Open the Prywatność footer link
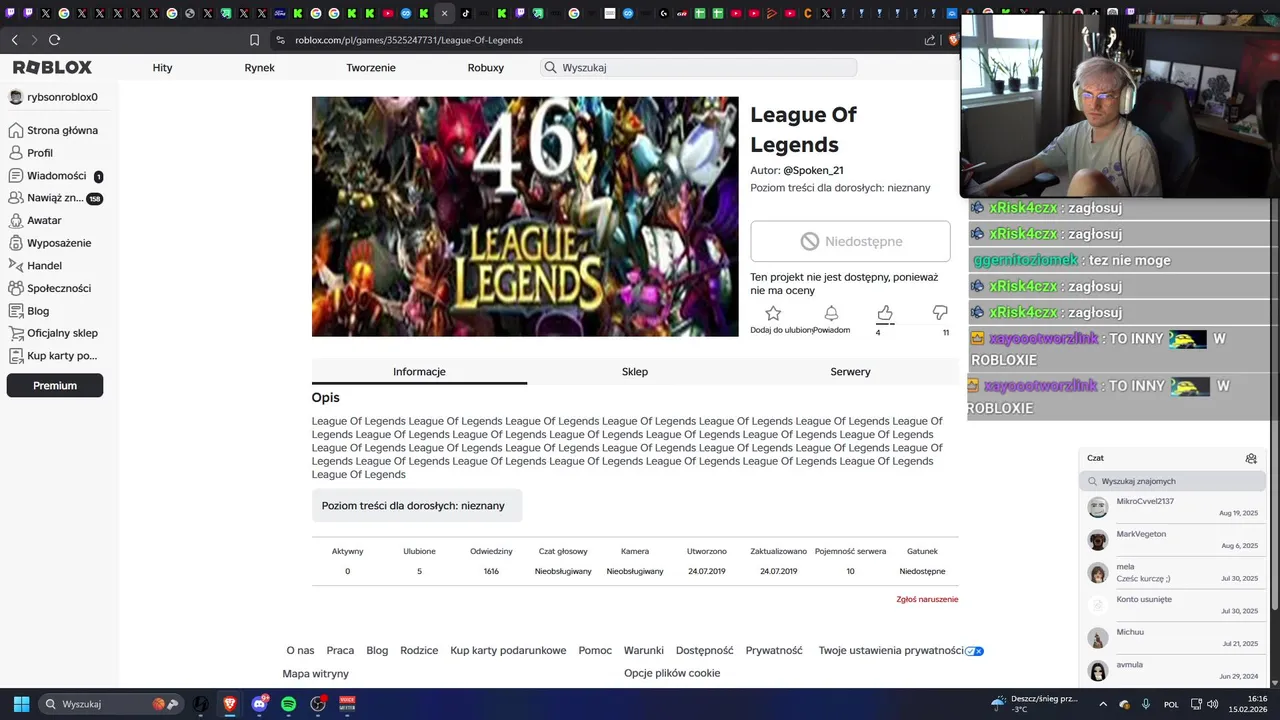The height and width of the screenshot is (720, 1280). click(x=774, y=650)
